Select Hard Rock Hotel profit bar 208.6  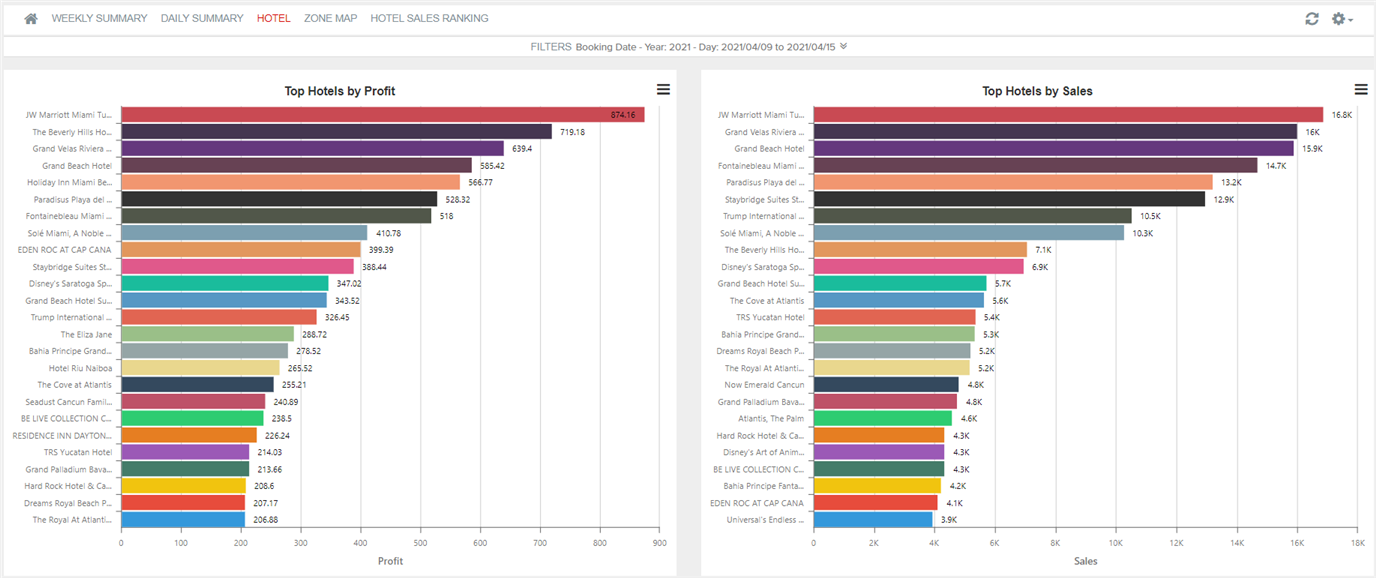(x=183, y=486)
